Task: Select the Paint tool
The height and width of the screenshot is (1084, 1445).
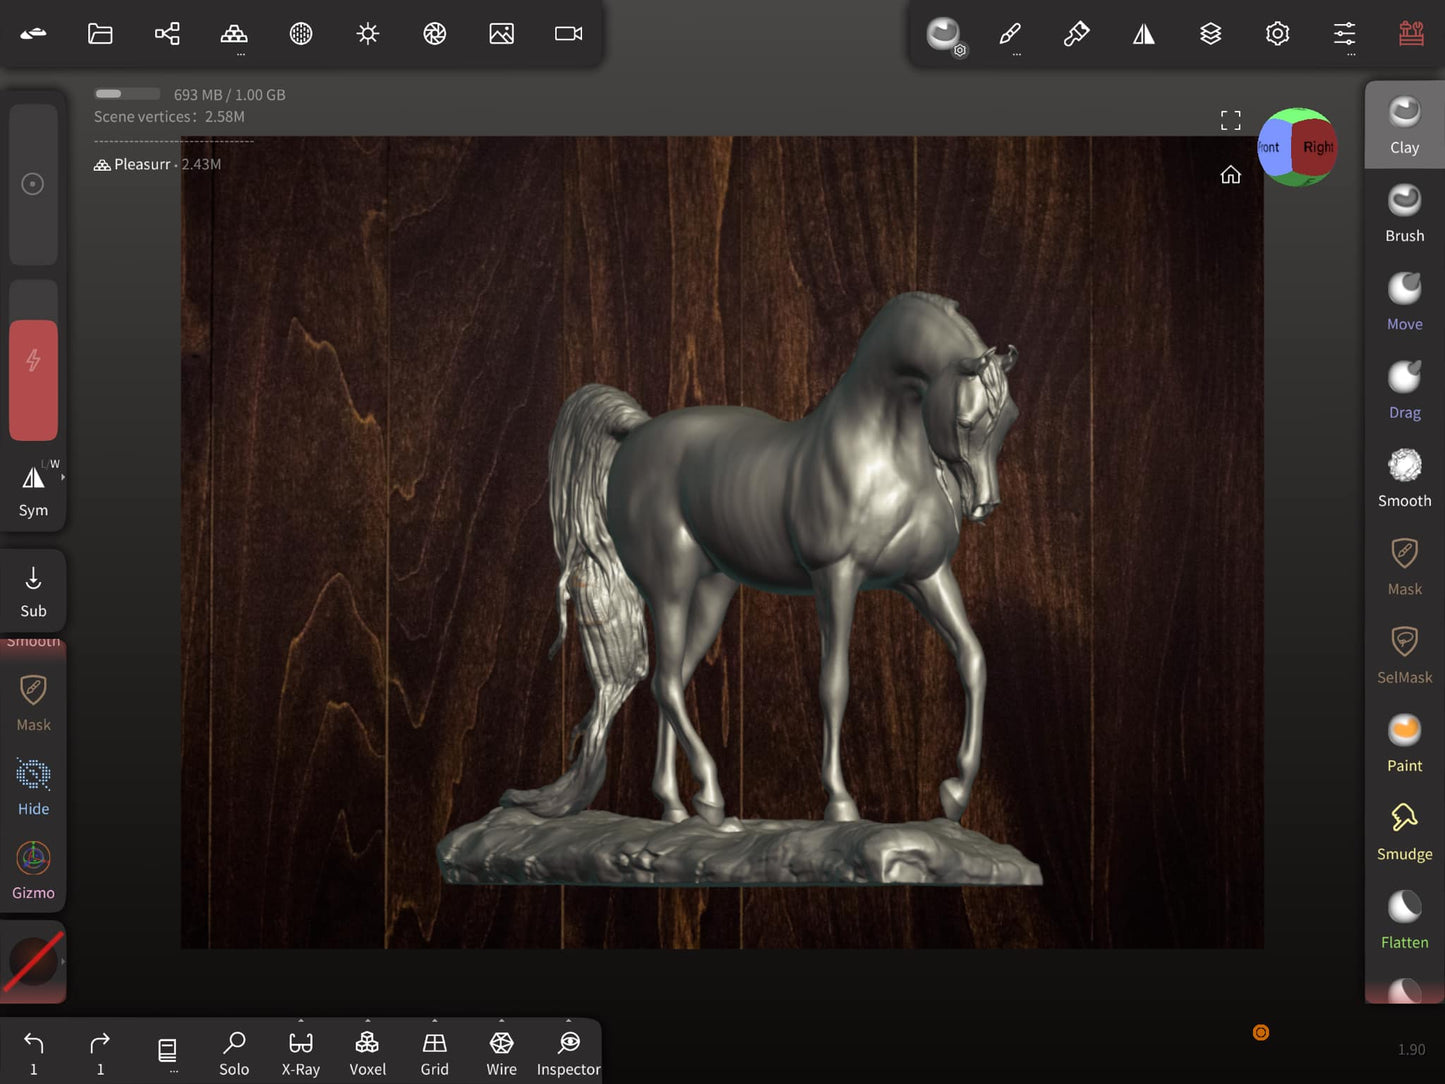Action: click(x=1405, y=743)
